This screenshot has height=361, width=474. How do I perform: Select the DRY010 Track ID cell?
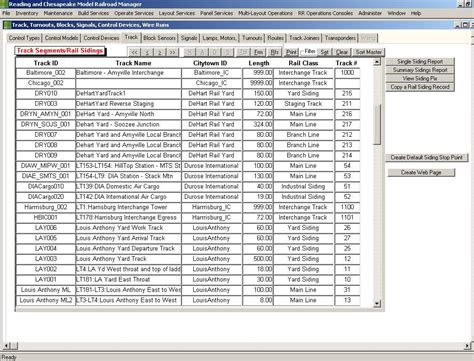tap(46, 93)
